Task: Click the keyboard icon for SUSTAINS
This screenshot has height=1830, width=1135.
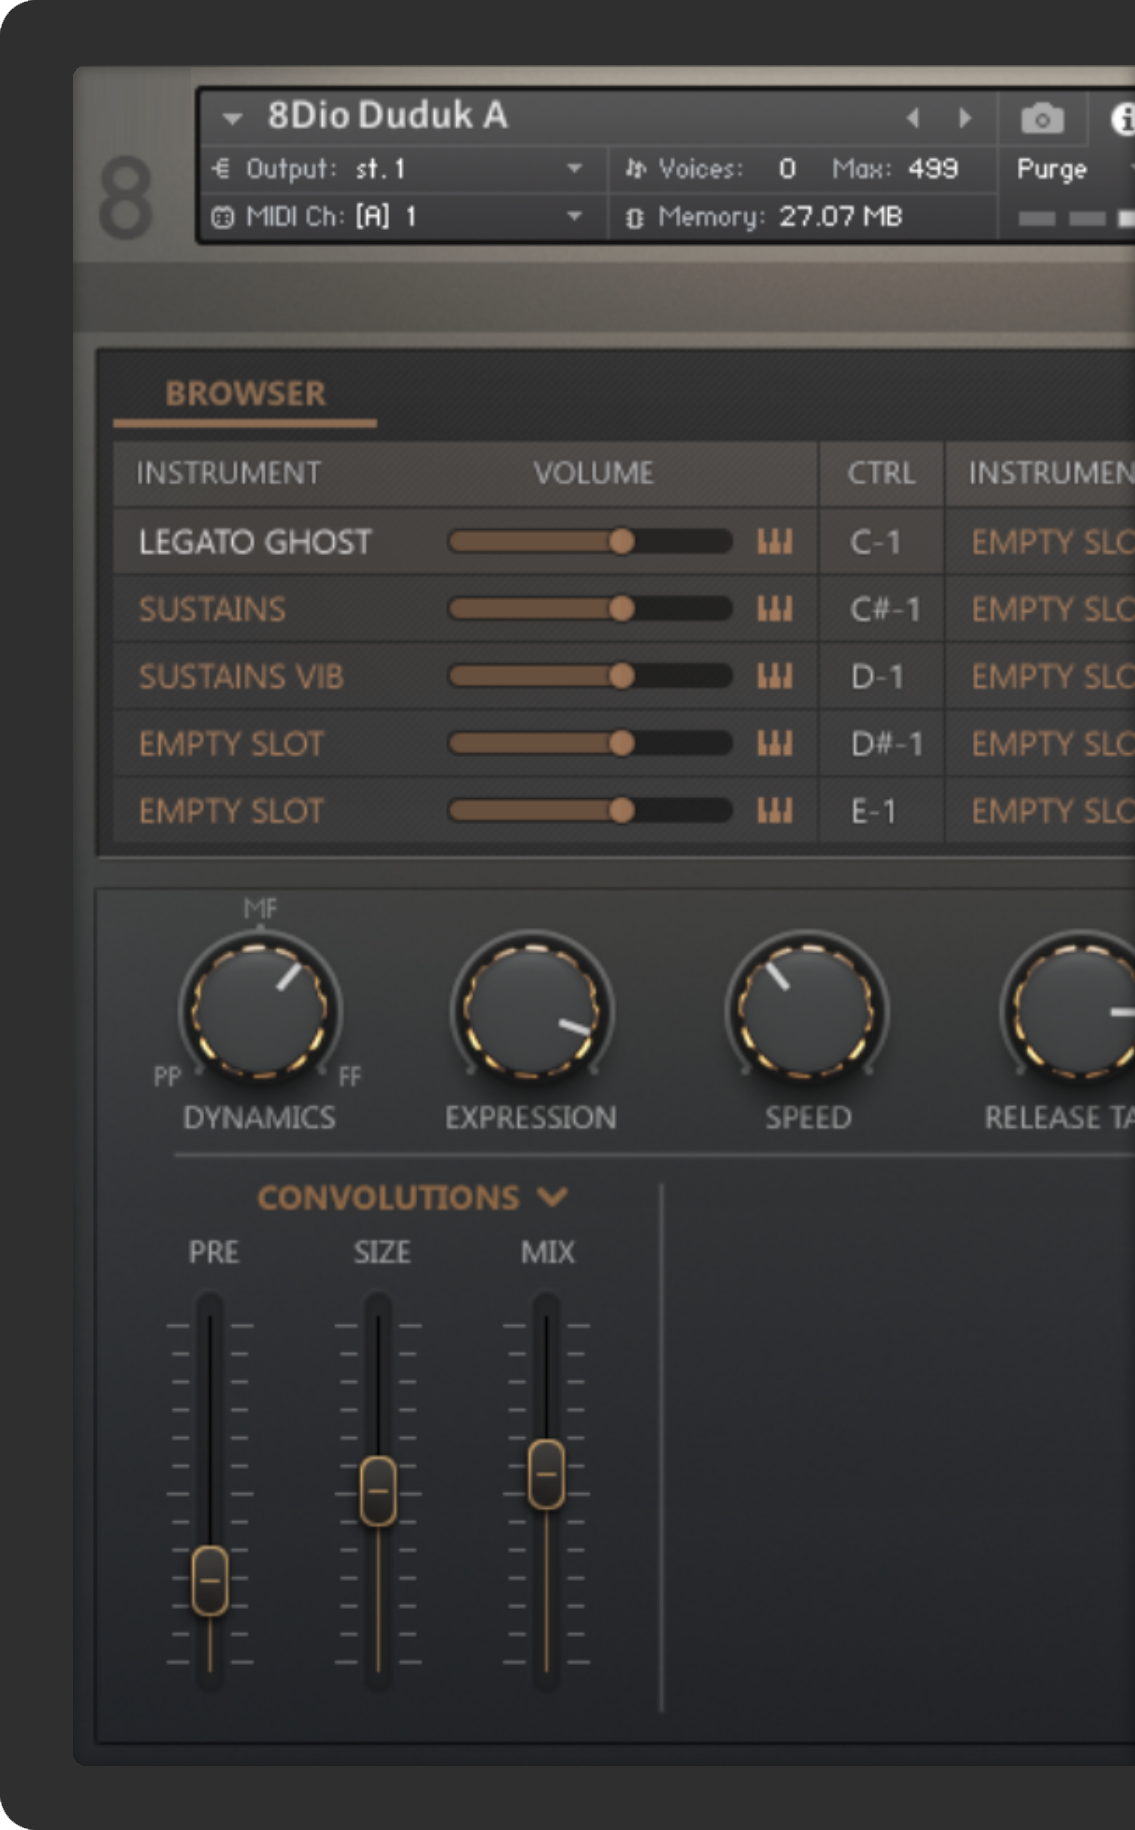Action: click(x=775, y=608)
